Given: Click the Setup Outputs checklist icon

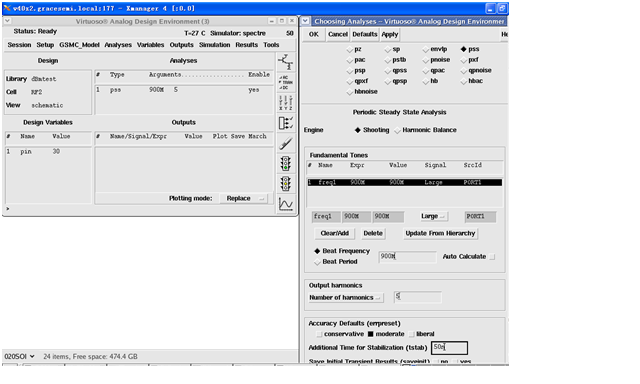Looking at the screenshot, I should tap(285, 123).
